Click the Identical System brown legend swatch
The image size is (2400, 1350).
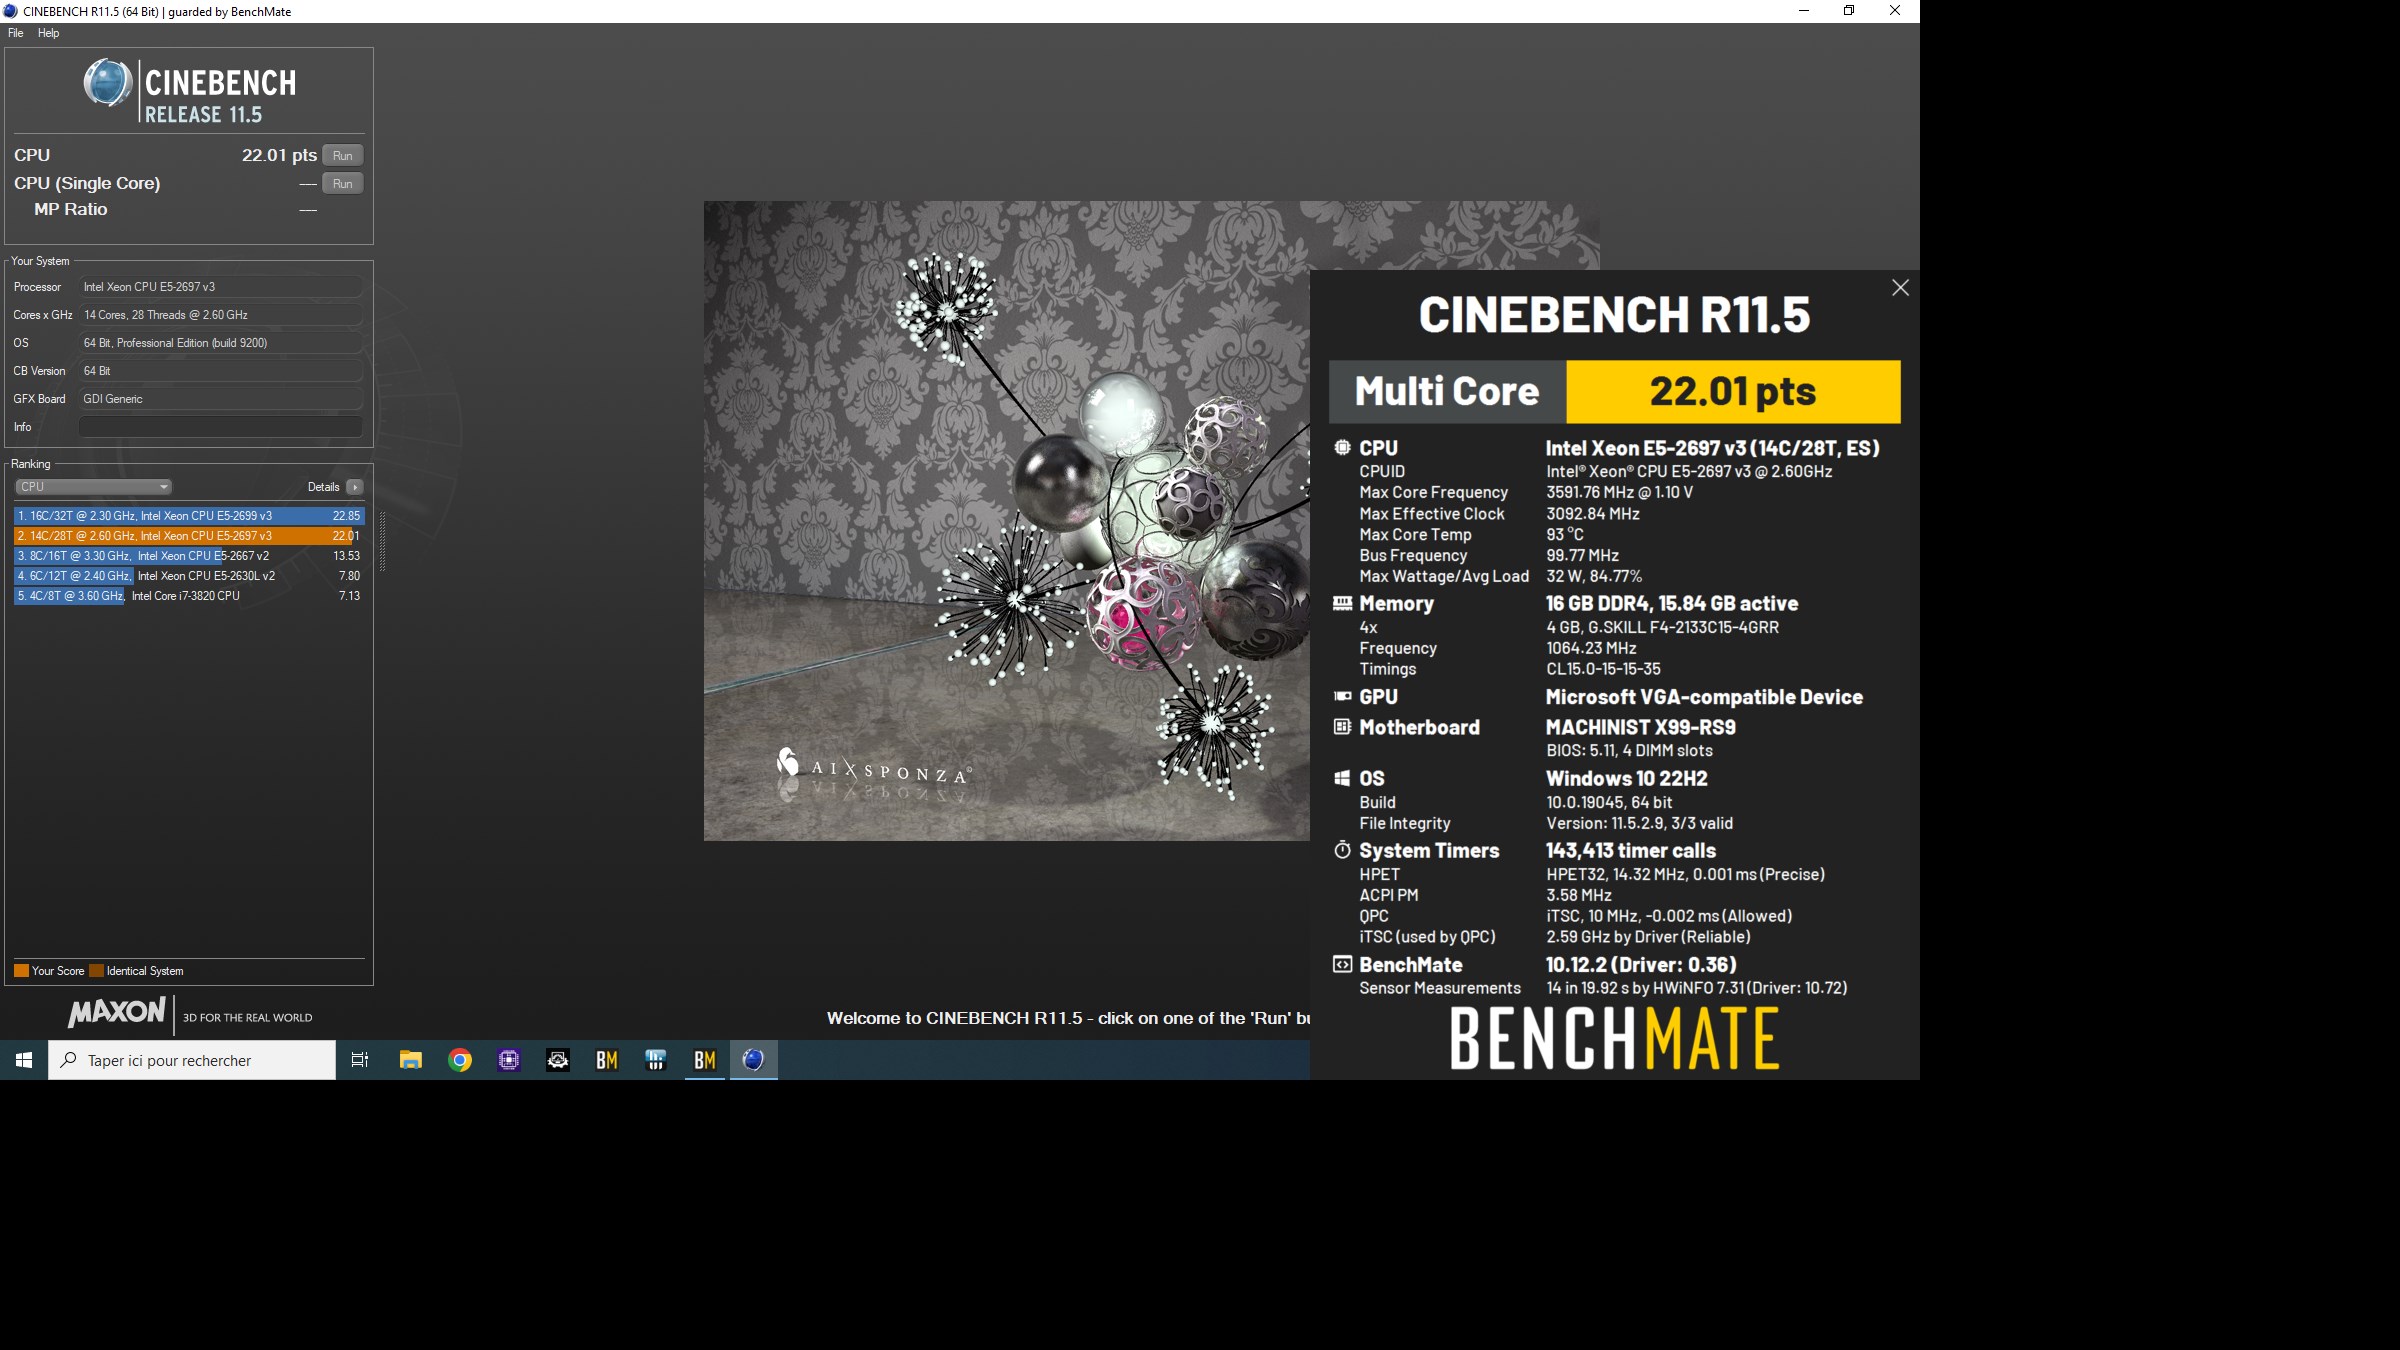click(x=96, y=971)
